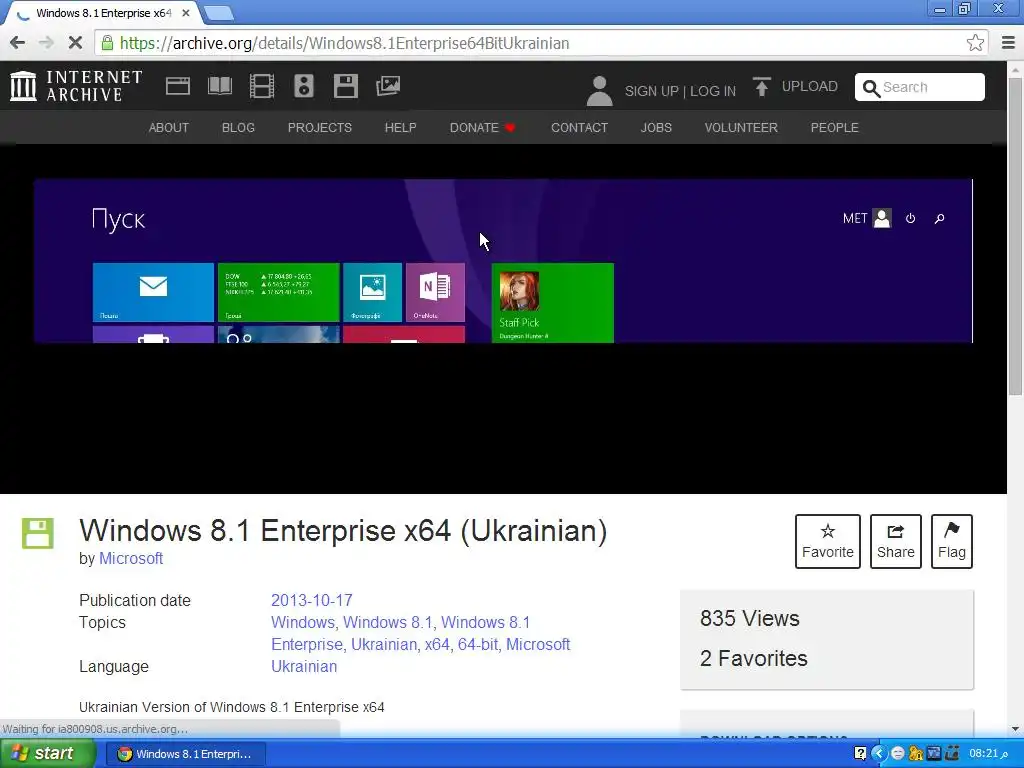This screenshot has width=1024, height=768.
Task: Click the magnifier icon in search box
Action: point(871,88)
